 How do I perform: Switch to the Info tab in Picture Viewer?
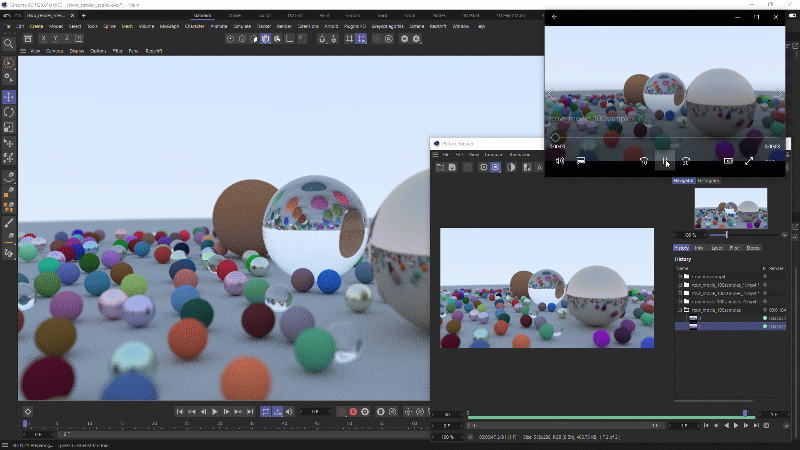coord(699,247)
